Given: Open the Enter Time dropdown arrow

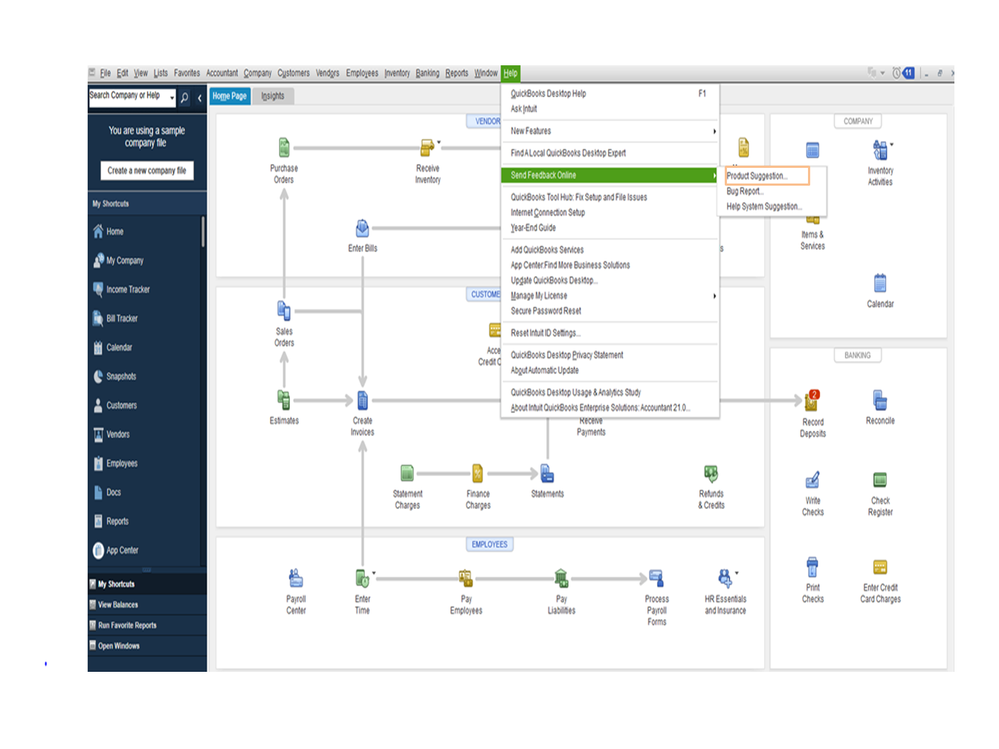Looking at the screenshot, I should 374,573.
